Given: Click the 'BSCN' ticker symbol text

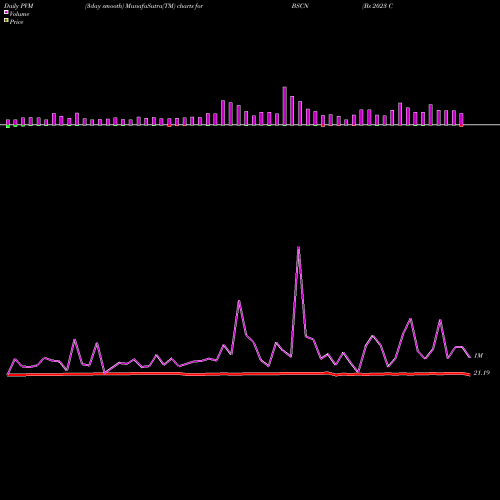Looking at the screenshot, I should point(300,6).
